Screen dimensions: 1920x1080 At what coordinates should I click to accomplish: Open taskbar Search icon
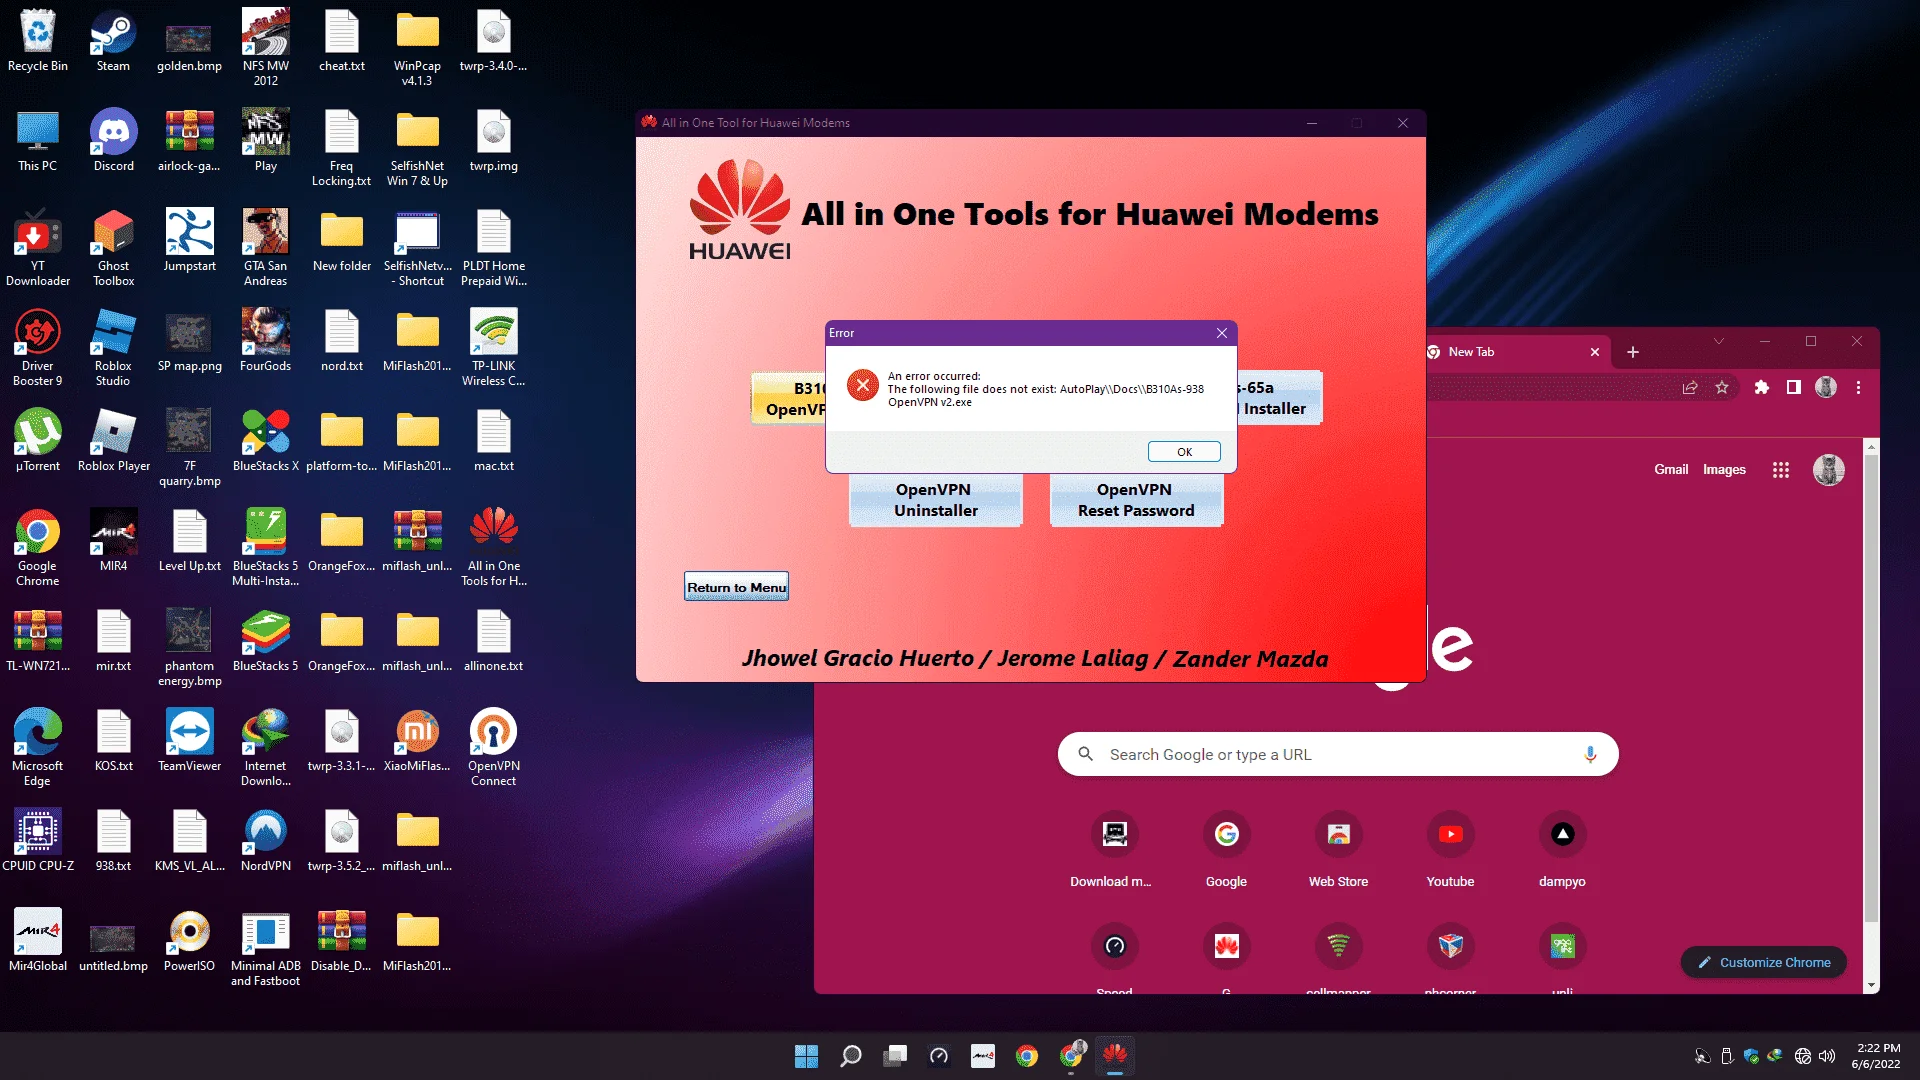pyautogui.click(x=851, y=1056)
